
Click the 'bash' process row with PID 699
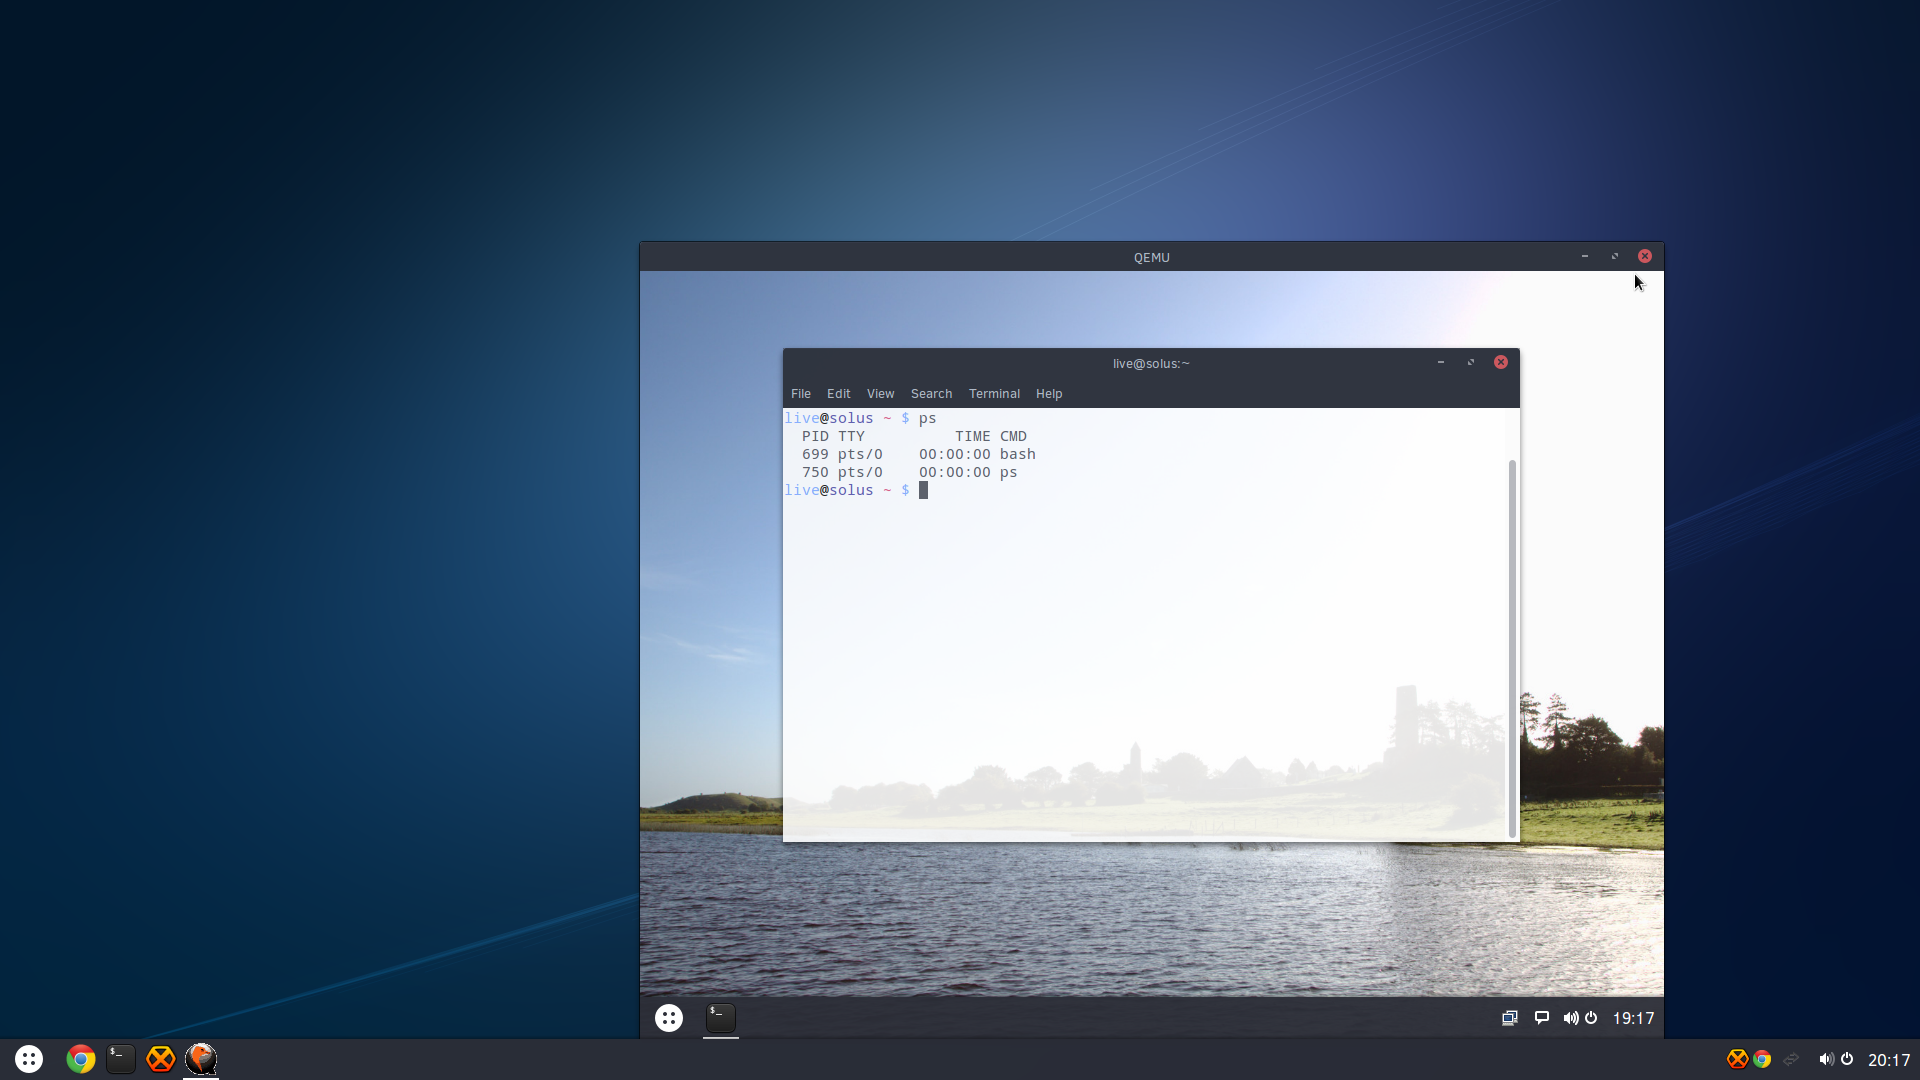pos(918,454)
